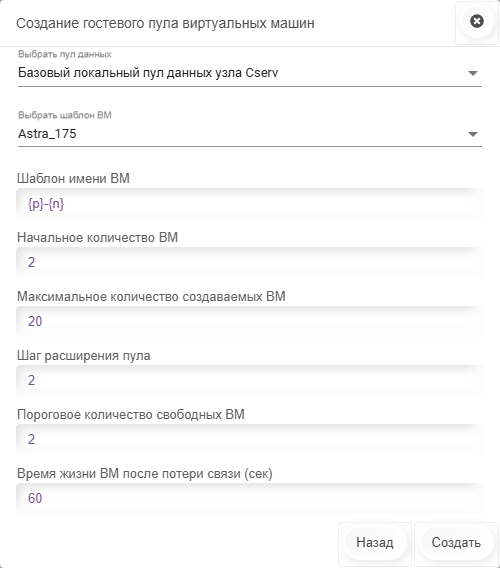
Task: Click the 'Назад' button
Action: tap(375, 542)
